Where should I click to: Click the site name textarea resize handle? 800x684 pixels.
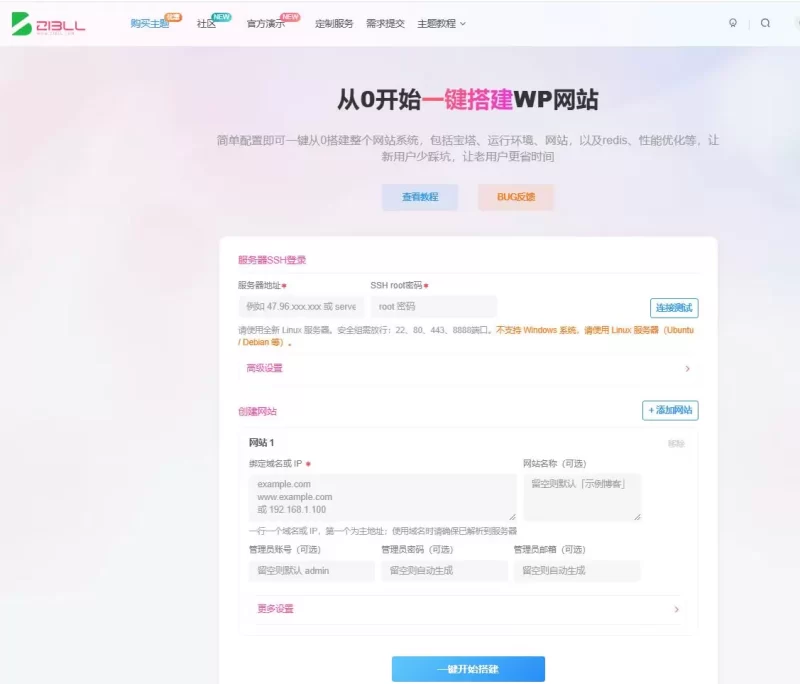[637, 517]
